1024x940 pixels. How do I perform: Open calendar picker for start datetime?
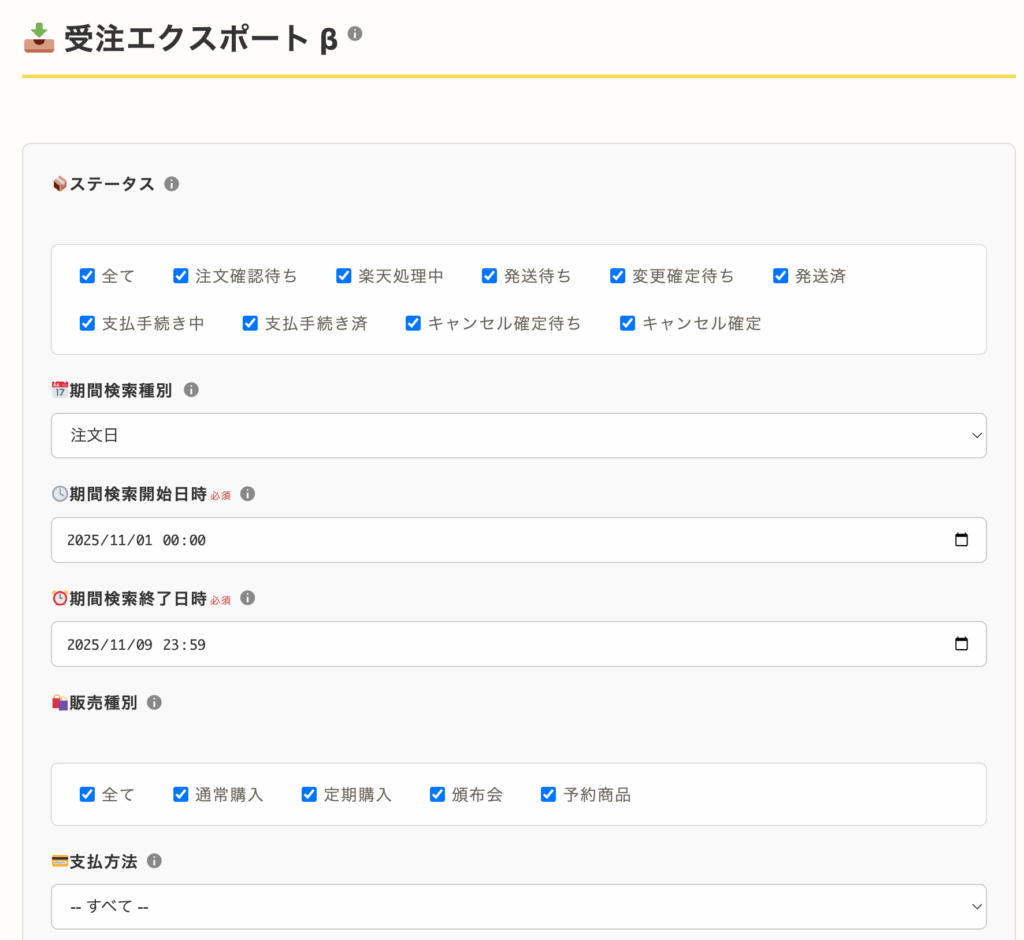tap(961, 540)
